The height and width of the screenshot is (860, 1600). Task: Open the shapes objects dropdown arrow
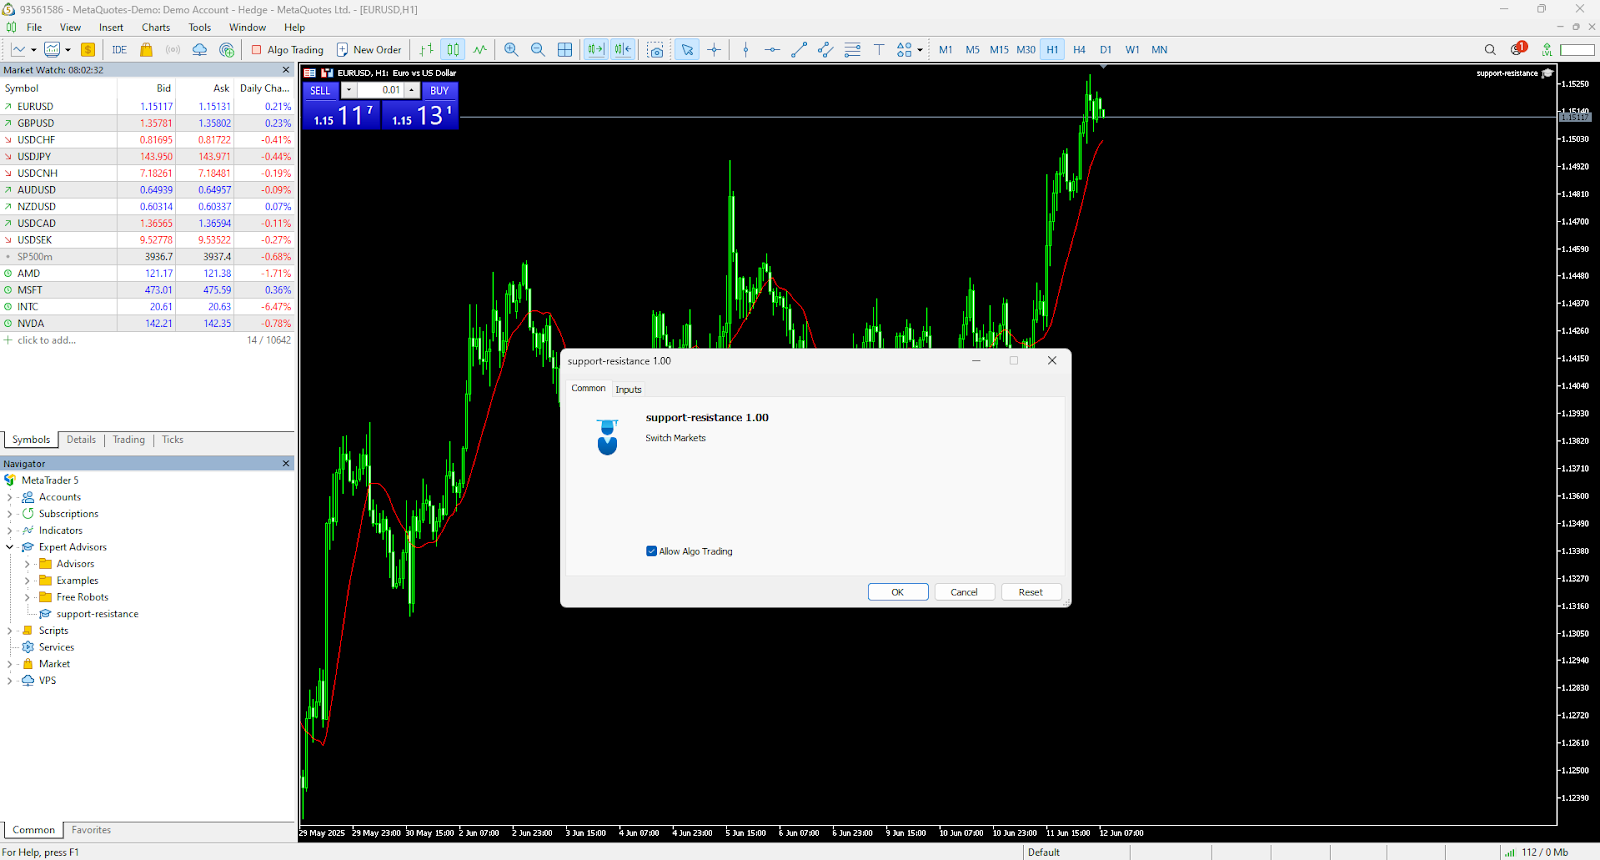point(920,50)
